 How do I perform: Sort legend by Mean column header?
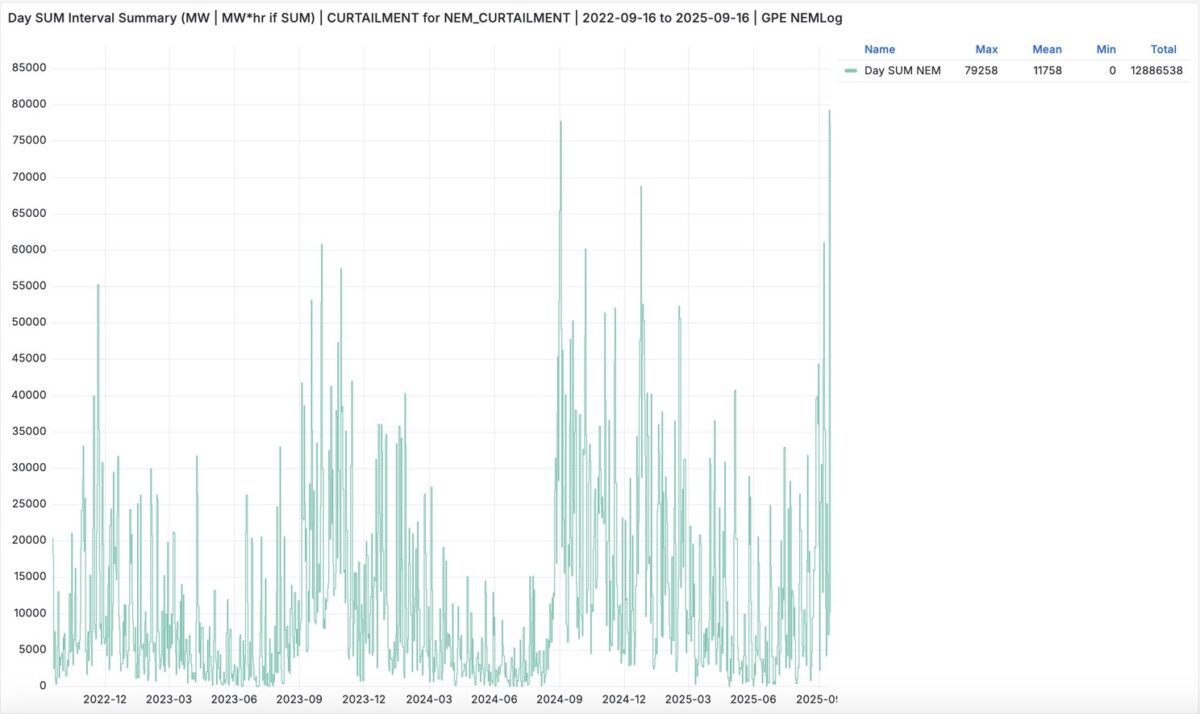pyautogui.click(x=1047, y=49)
